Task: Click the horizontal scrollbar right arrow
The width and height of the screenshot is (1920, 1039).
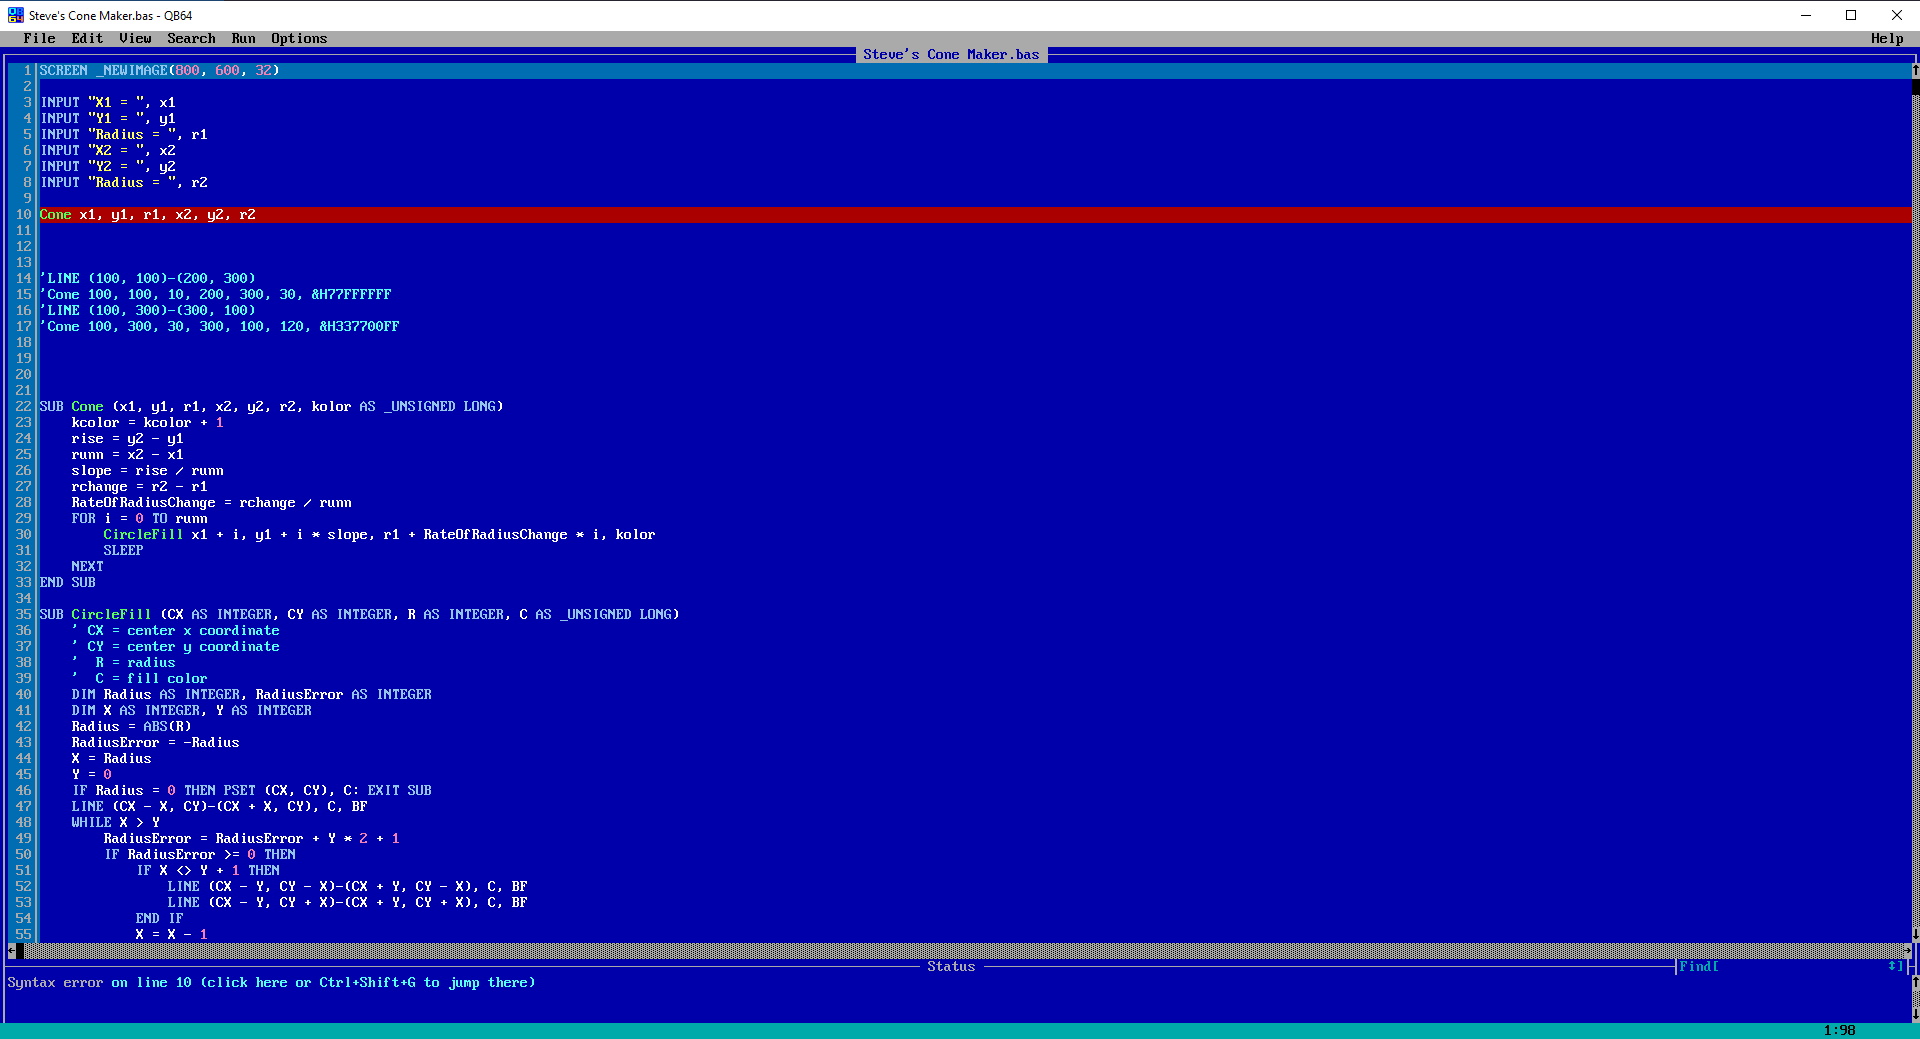Action: coord(1907,950)
